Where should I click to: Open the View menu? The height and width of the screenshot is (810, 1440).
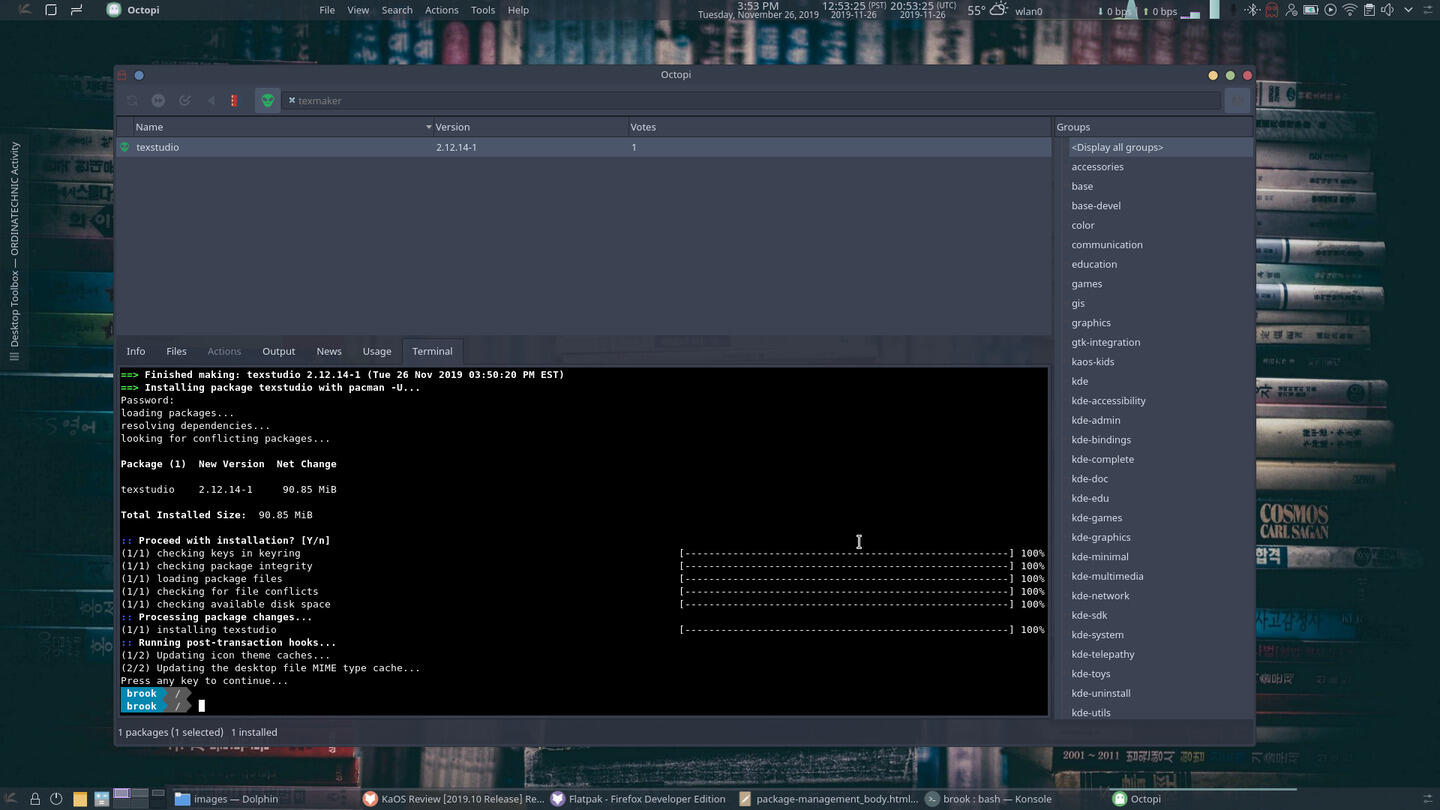[x=358, y=10]
